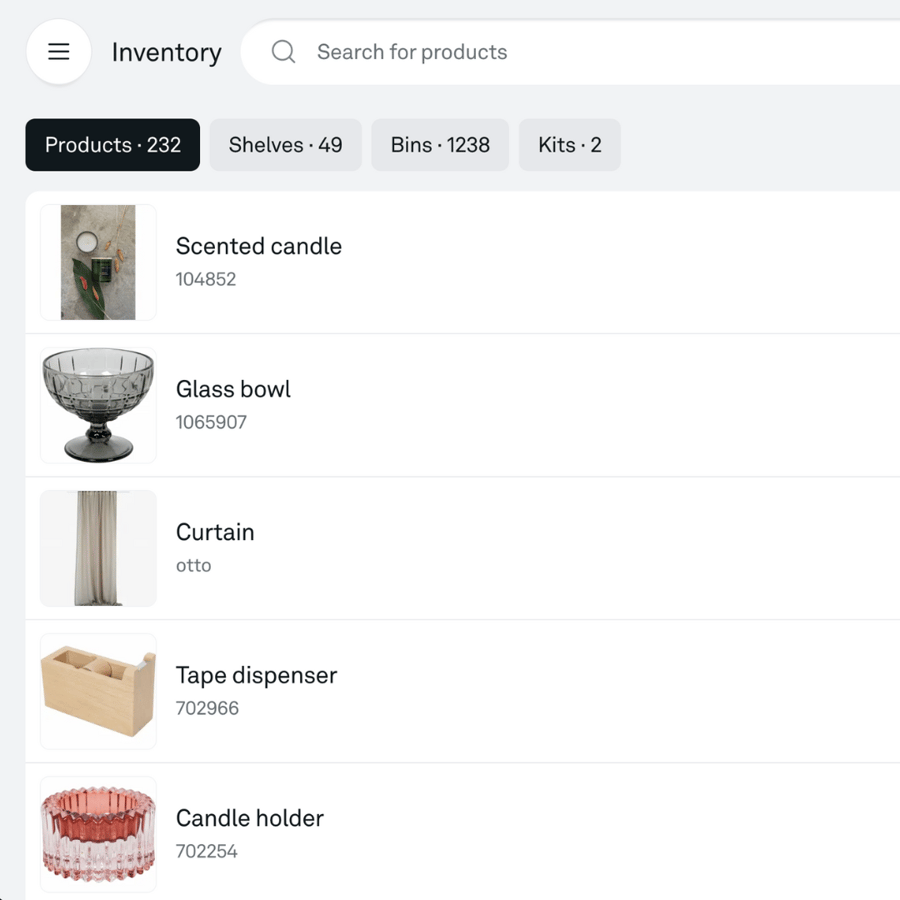The width and height of the screenshot is (900, 900).
Task: Select the Products filter chip
Action: click(112, 145)
